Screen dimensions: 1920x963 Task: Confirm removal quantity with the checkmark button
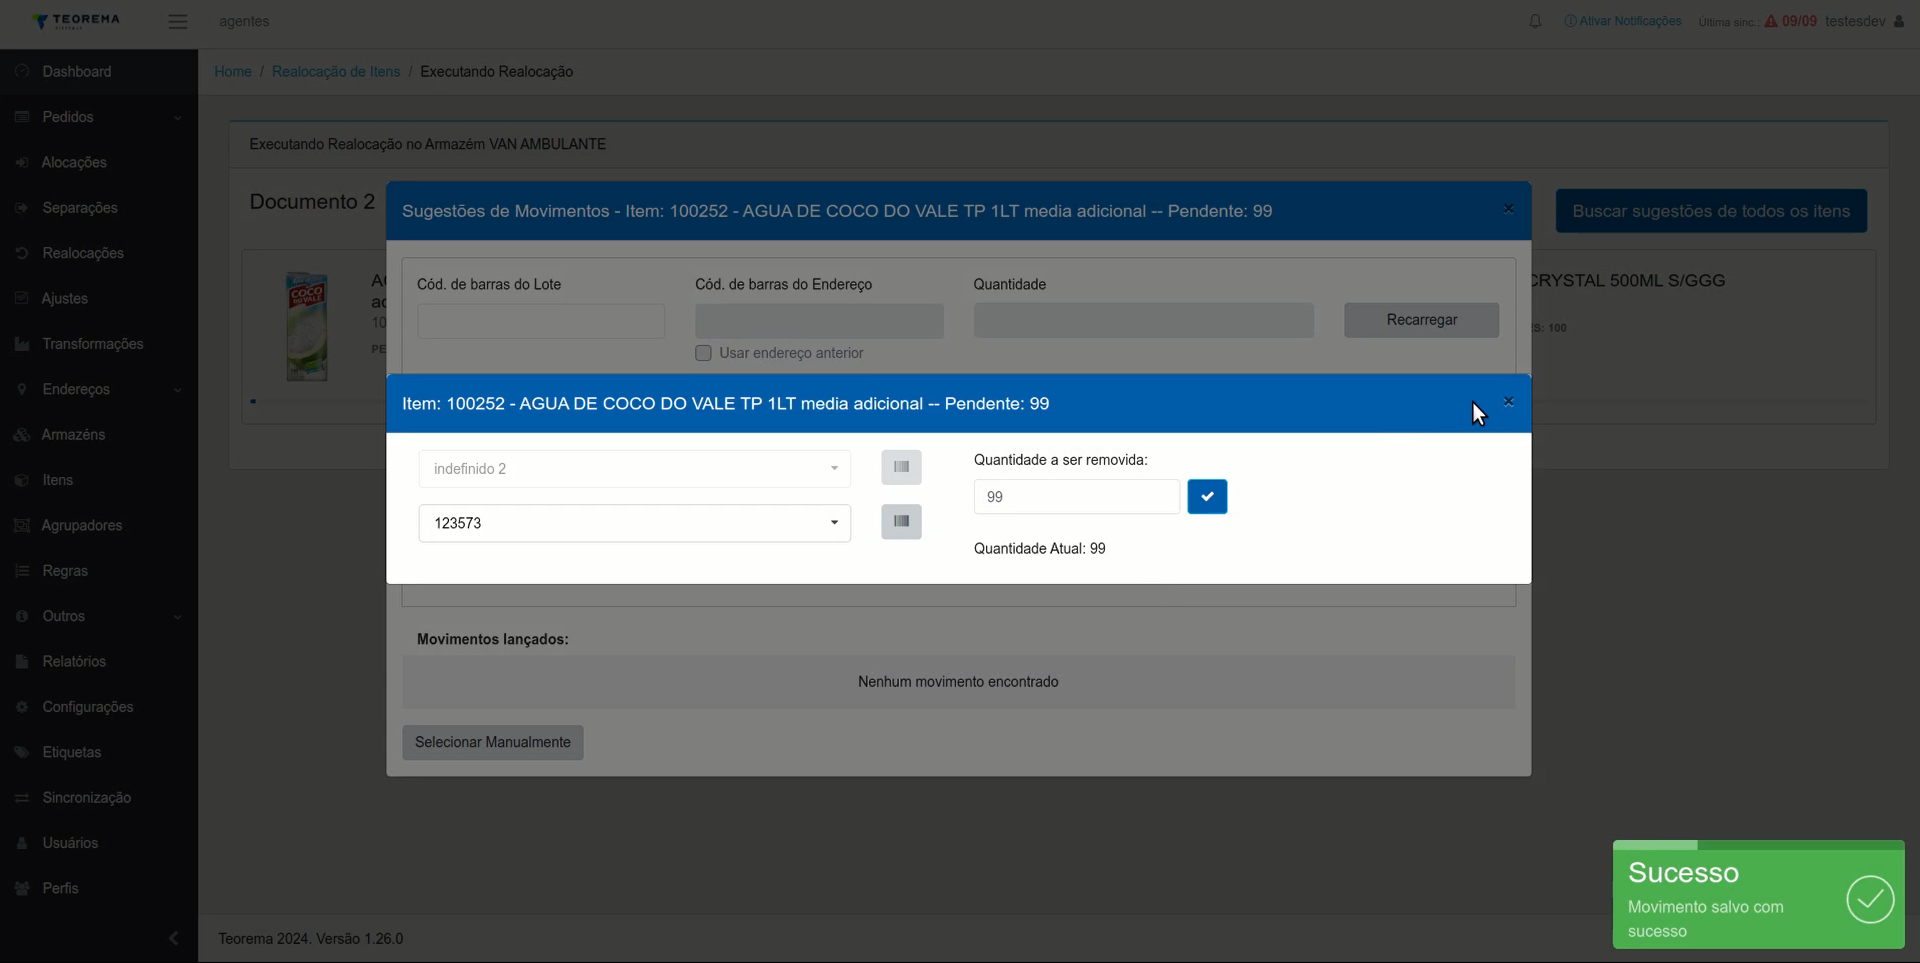pos(1207,497)
